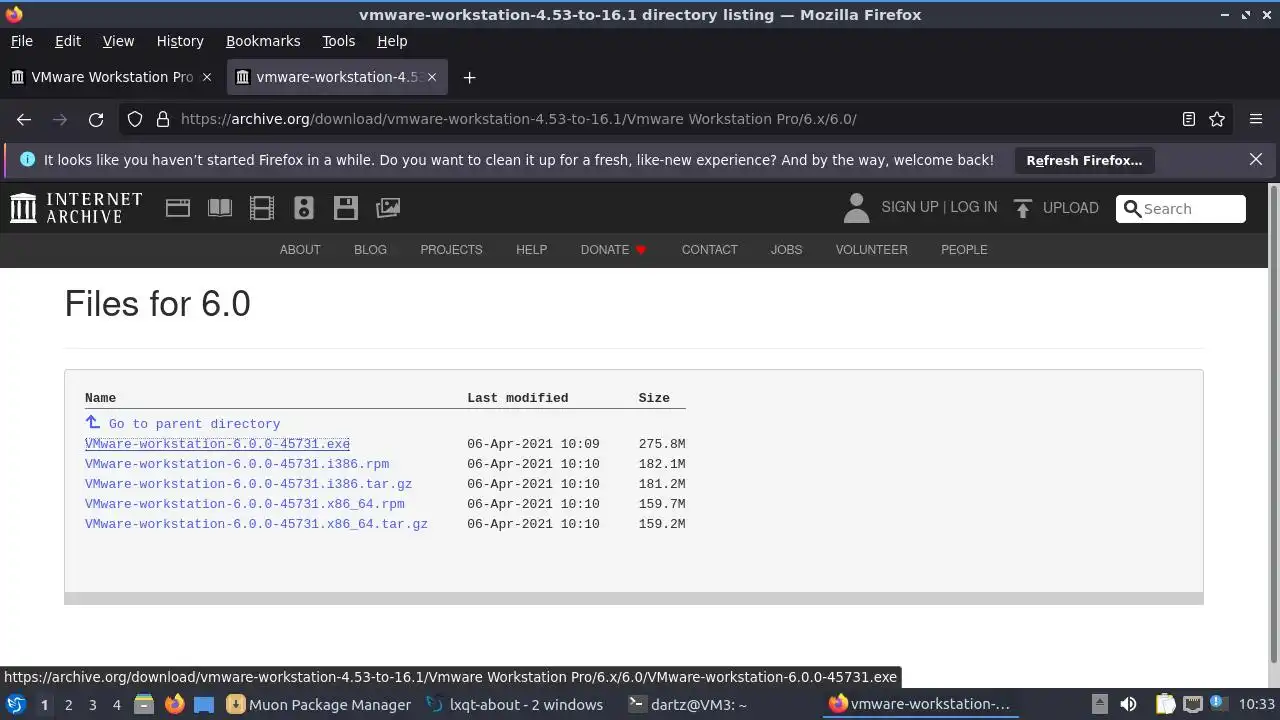
Task: Open file manager from taskbar quicklaunch
Action: (x=143, y=704)
